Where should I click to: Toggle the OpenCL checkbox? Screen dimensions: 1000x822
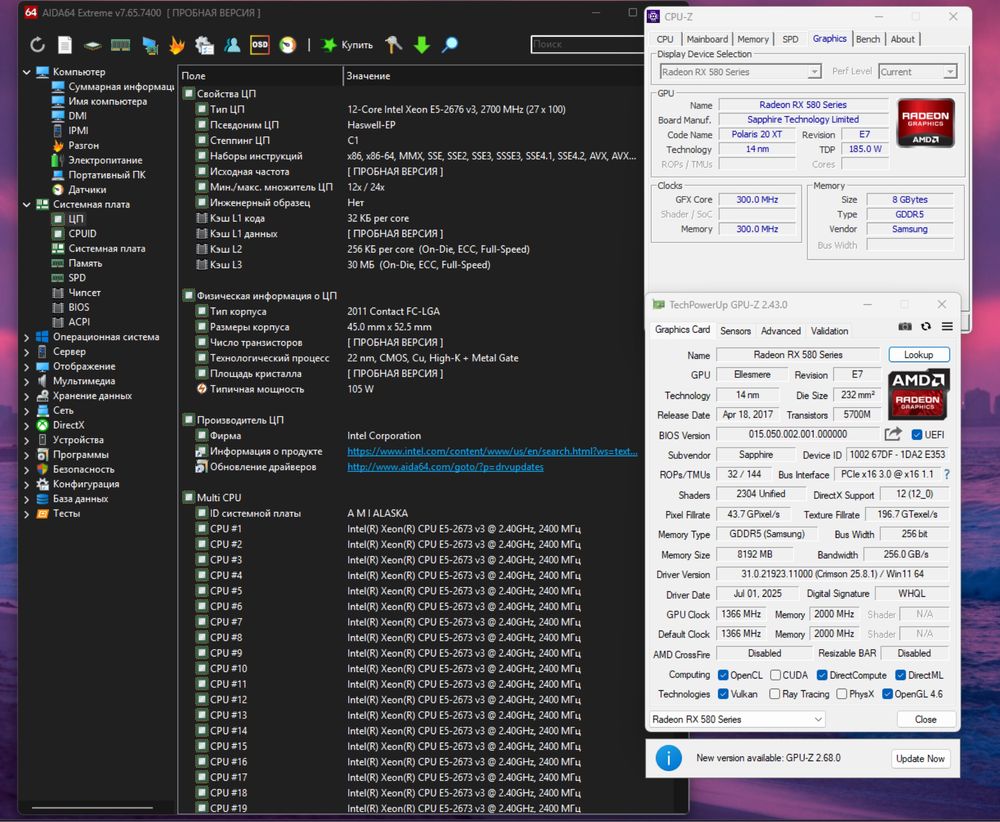[x=723, y=675]
